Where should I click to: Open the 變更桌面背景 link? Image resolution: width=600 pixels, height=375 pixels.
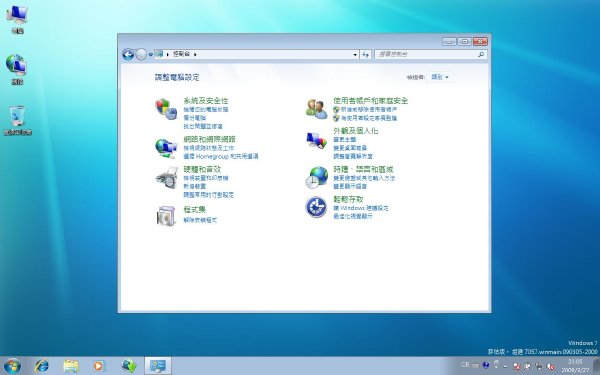click(350, 148)
